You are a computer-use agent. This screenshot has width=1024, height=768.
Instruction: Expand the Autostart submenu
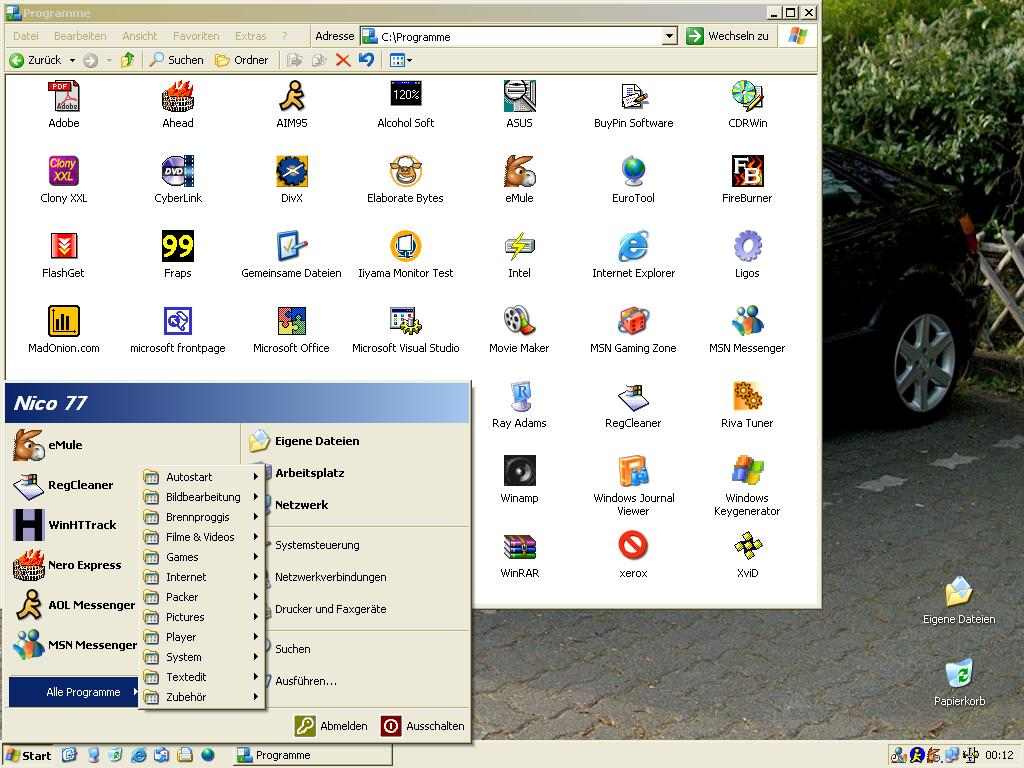pos(202,477)
